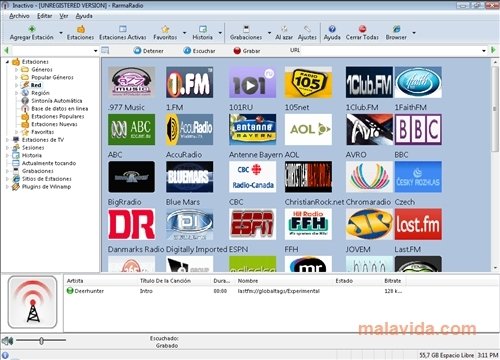Viewport: 500px width, 360px height.
Task: Select the BBC station logo
Action: (x=418, y=129)
